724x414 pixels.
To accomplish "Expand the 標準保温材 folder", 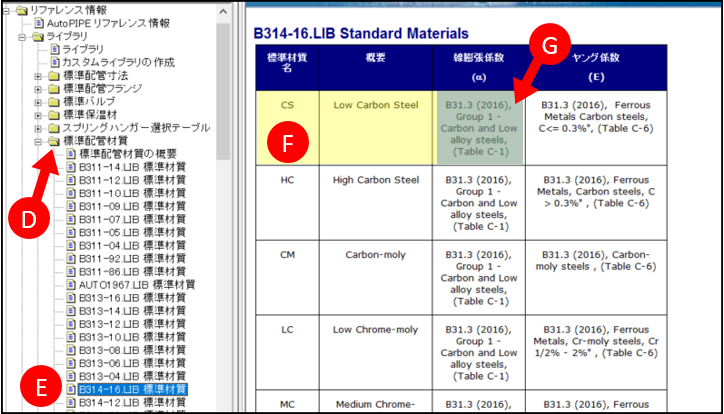I will pos(38,115).
